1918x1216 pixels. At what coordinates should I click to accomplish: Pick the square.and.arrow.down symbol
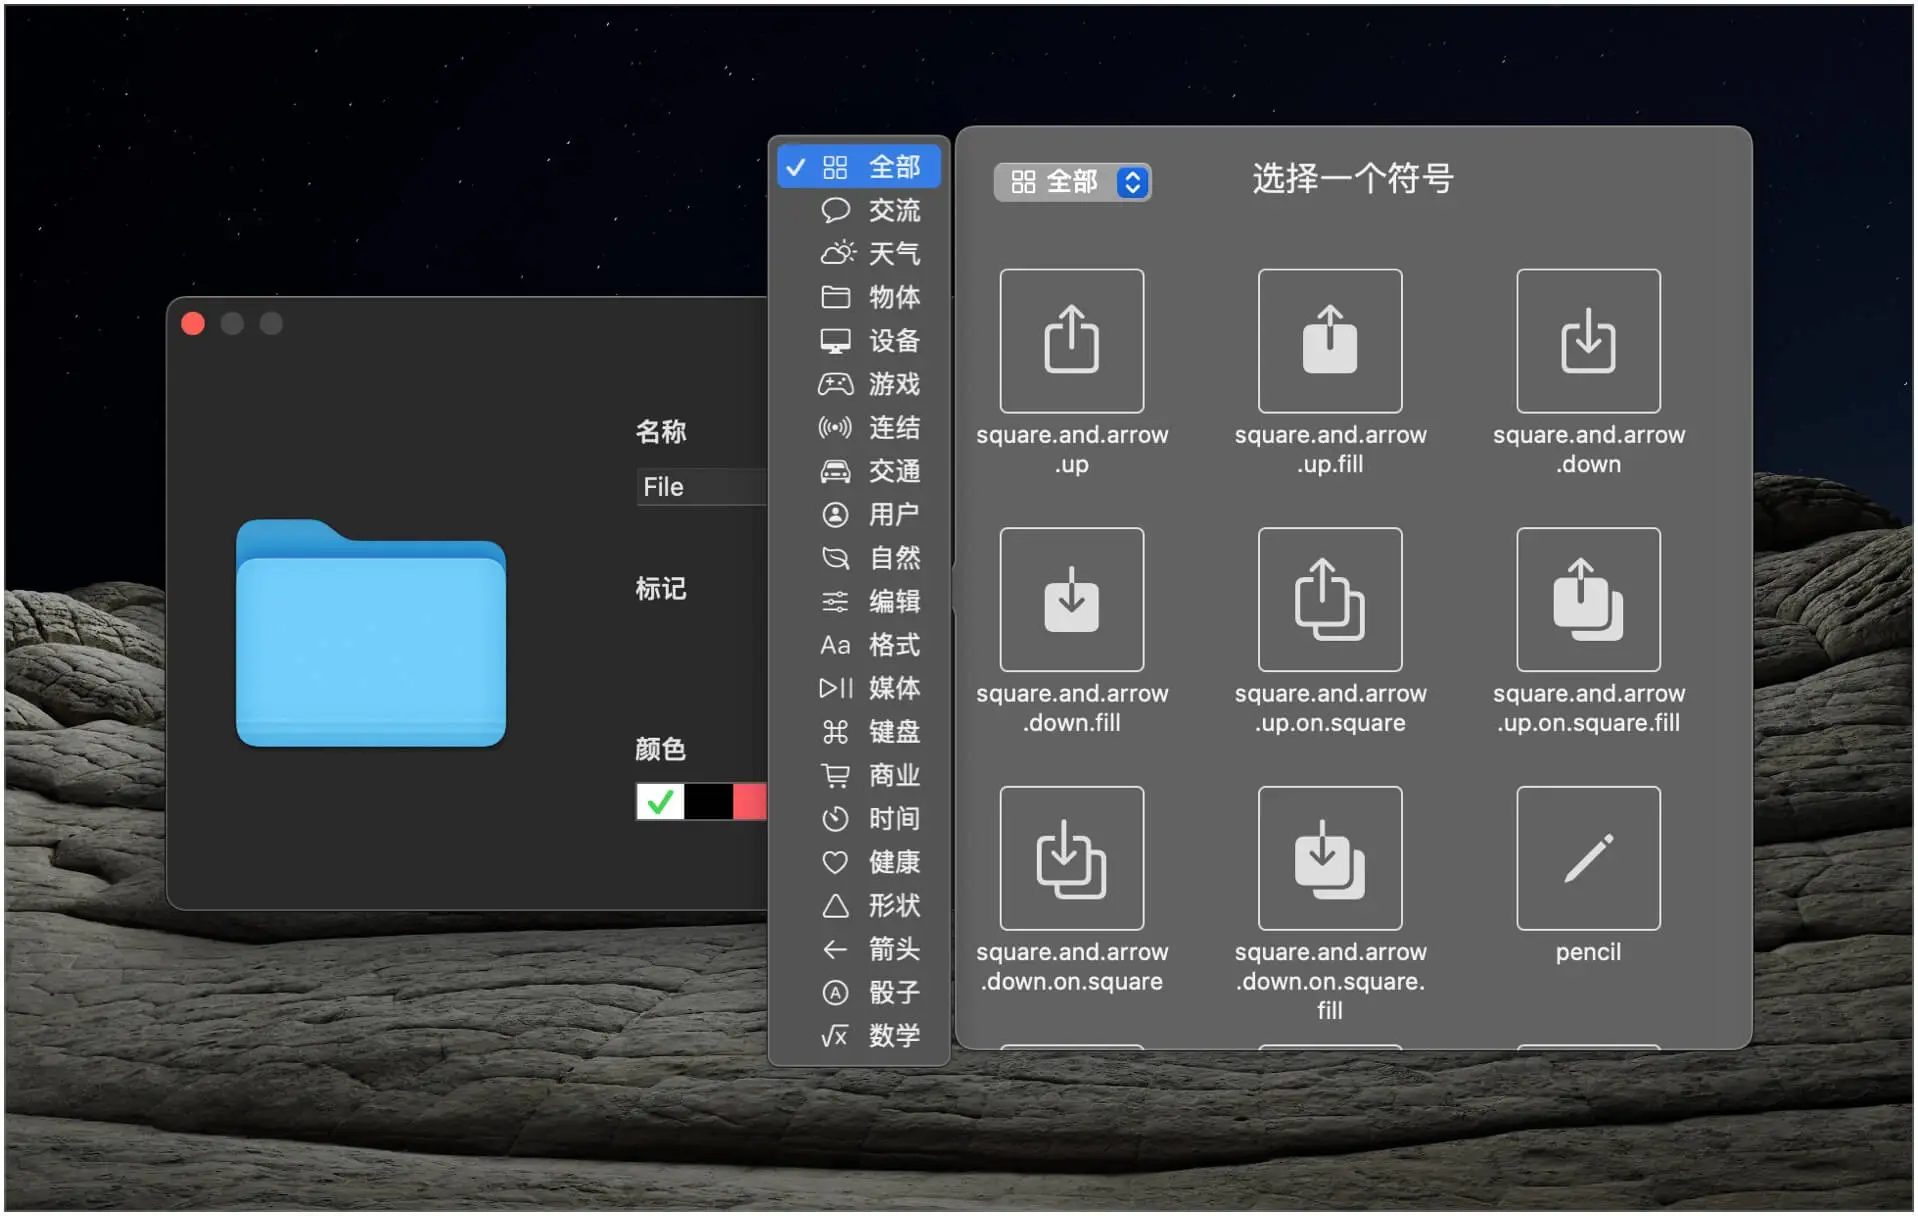click(x=1587, y=341)
